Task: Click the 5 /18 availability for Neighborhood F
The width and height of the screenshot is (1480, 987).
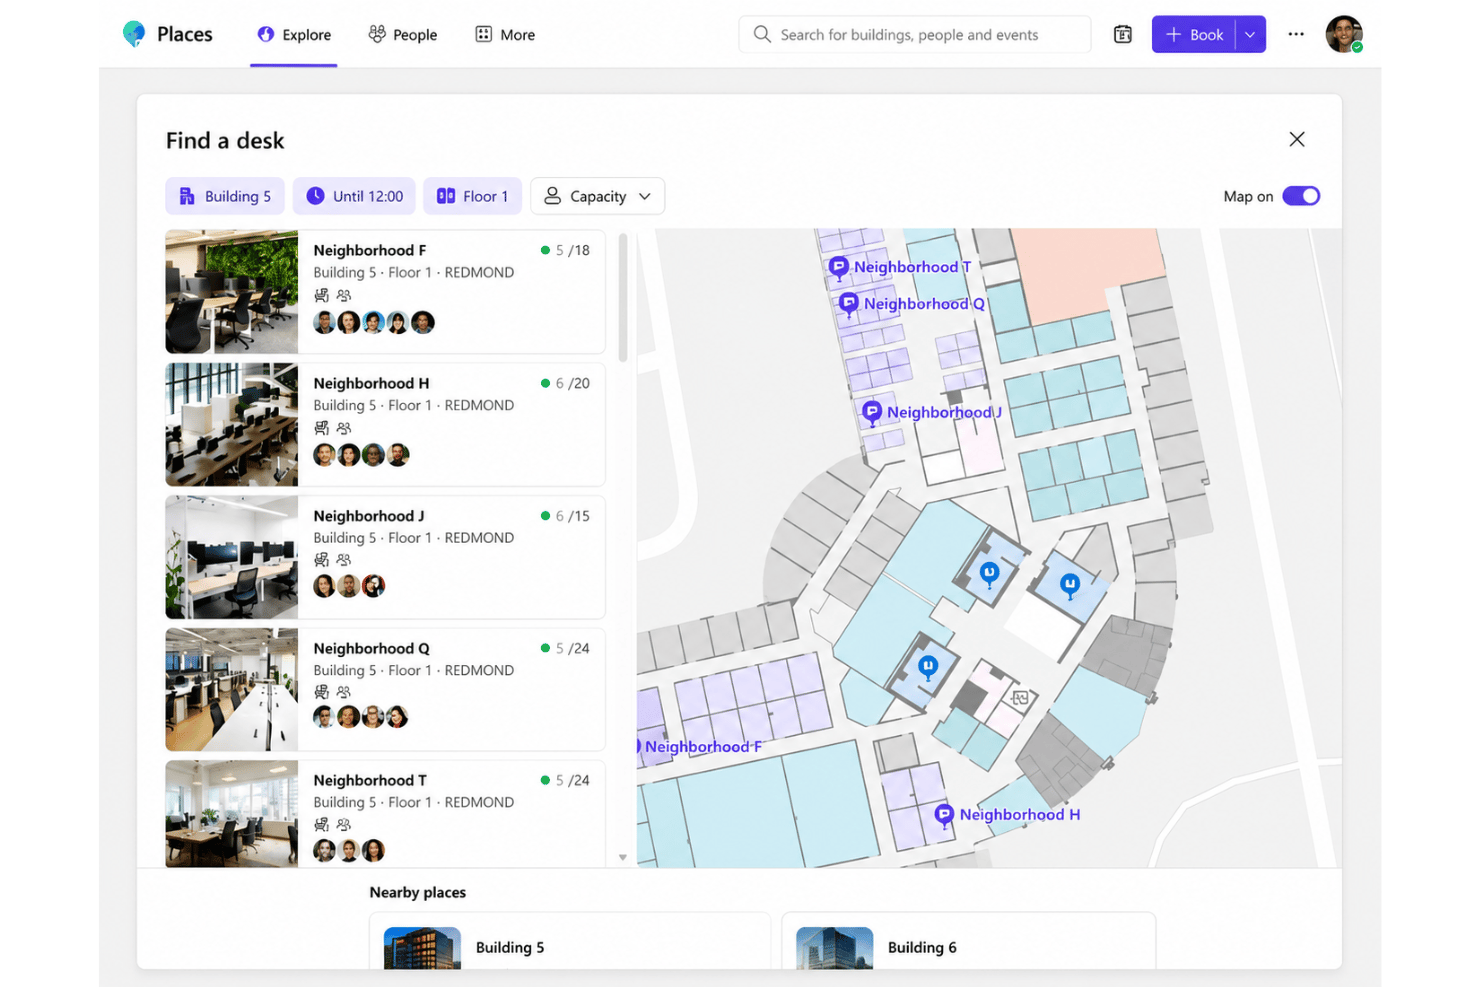Action: pyautogui.click(x=566, y=250)
